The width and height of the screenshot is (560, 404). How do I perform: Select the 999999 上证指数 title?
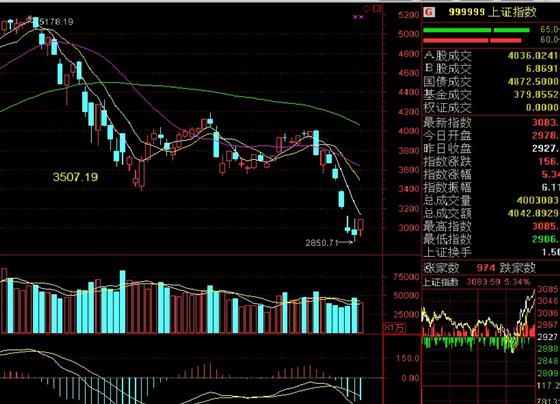coord(492,12)
